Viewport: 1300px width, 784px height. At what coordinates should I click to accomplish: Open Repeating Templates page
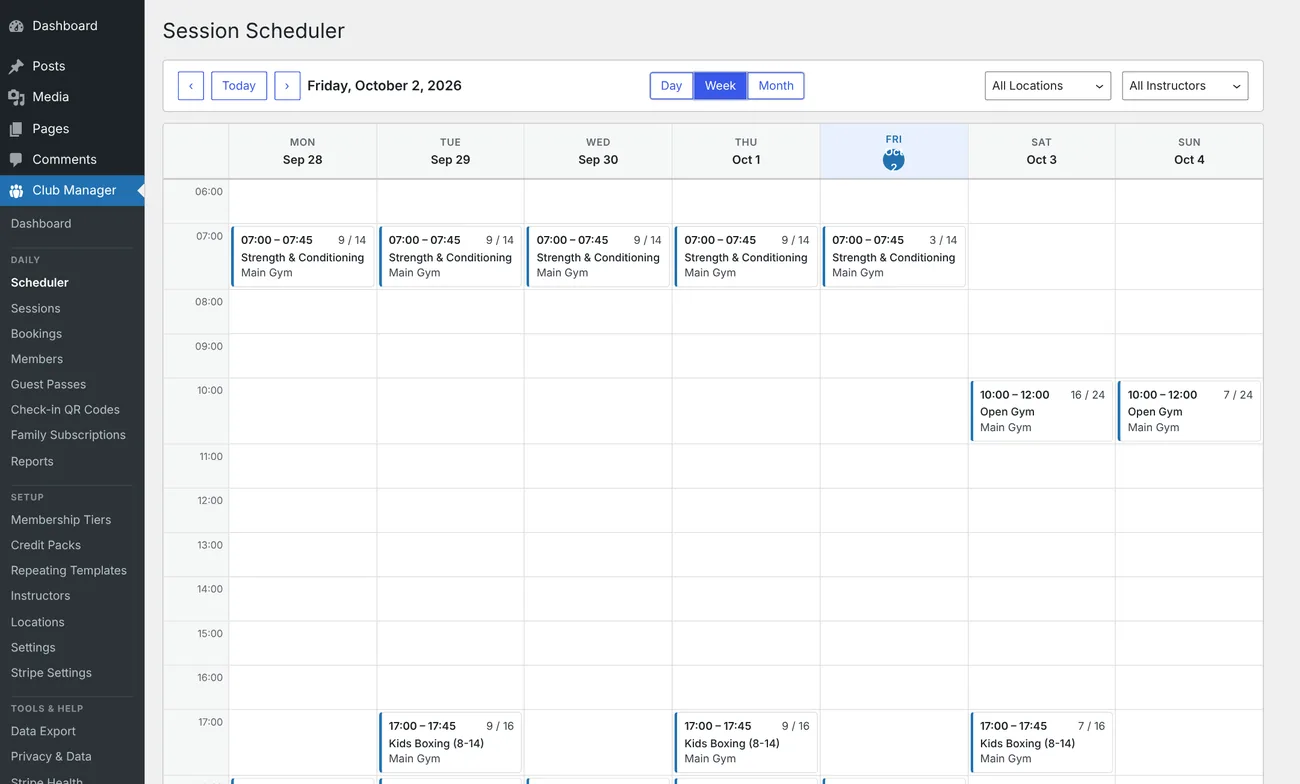pos(69,571)
